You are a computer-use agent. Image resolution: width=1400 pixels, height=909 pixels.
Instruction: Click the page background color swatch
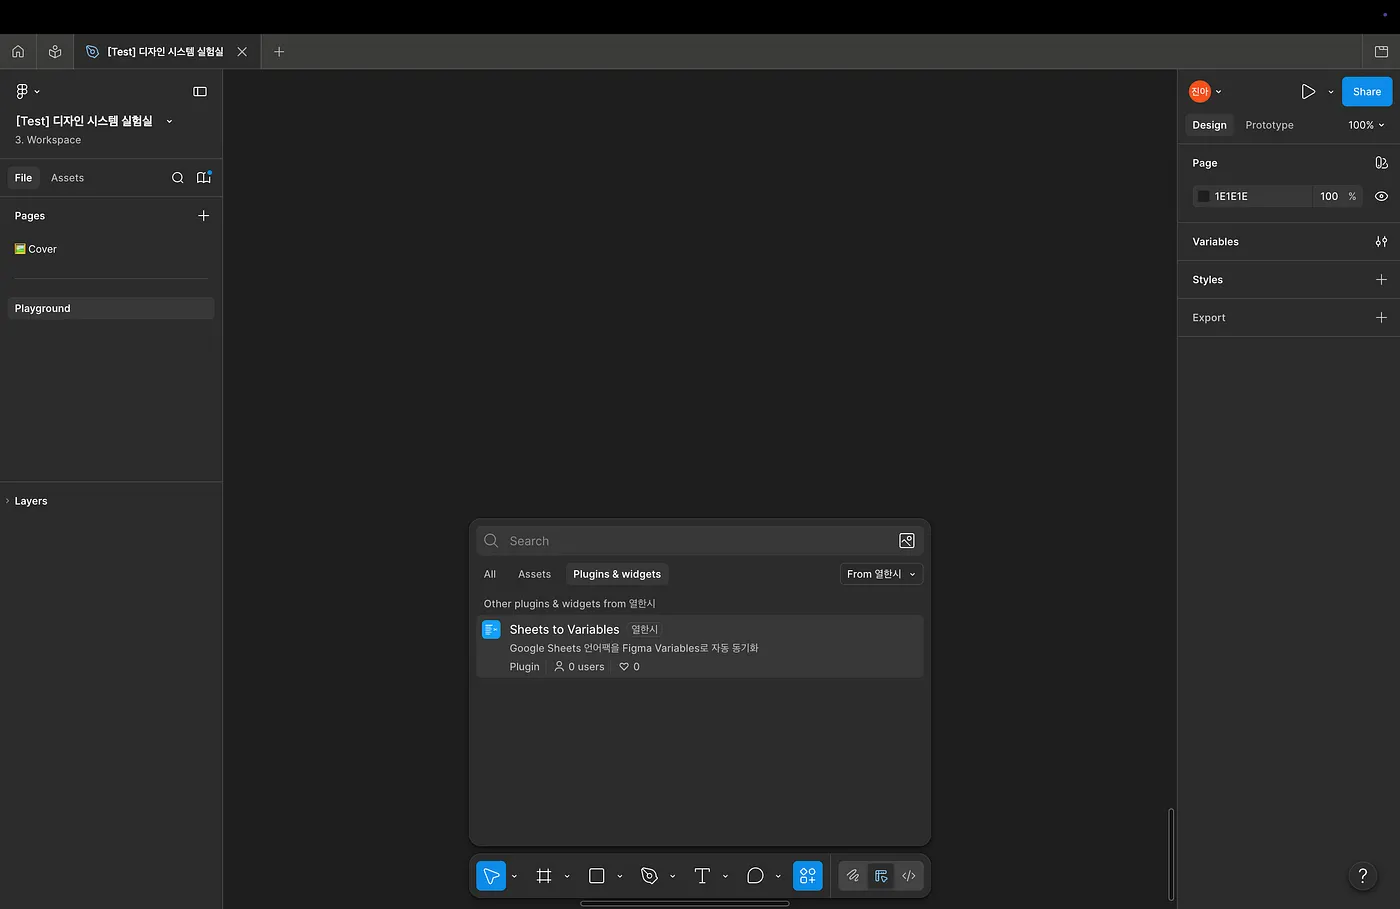(1204, 197)
